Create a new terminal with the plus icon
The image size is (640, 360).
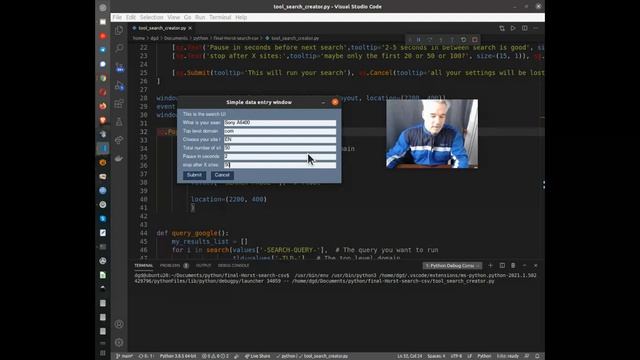click(491, 265)
